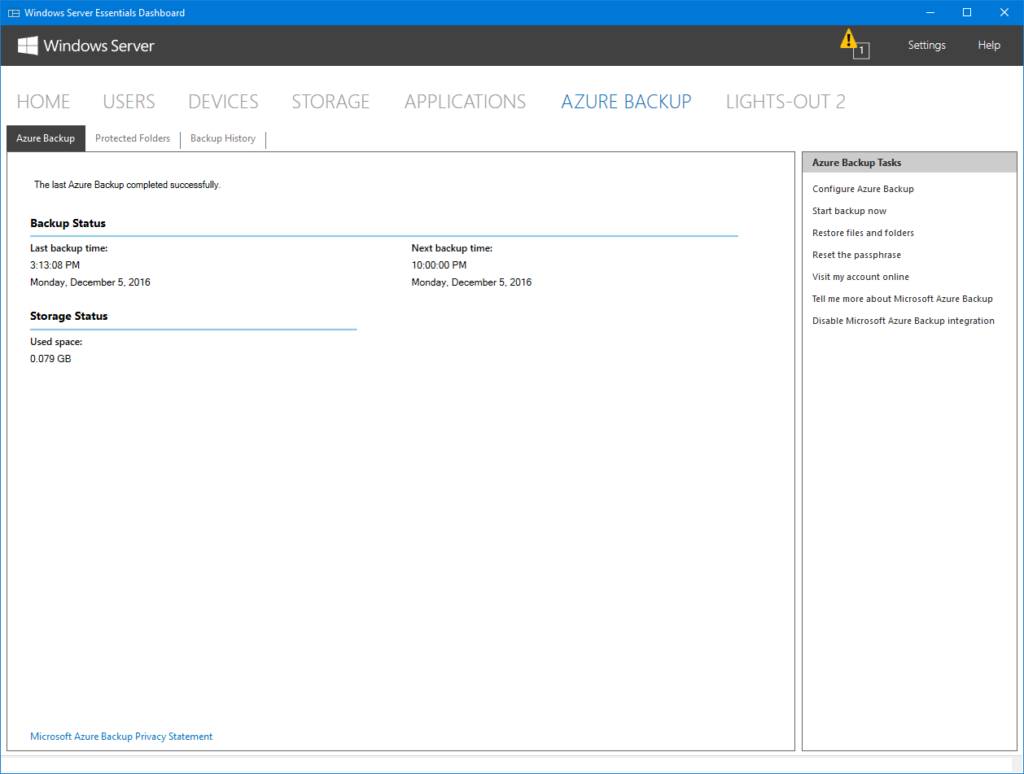Click Reset the passphrase

[x=856, y=255]
